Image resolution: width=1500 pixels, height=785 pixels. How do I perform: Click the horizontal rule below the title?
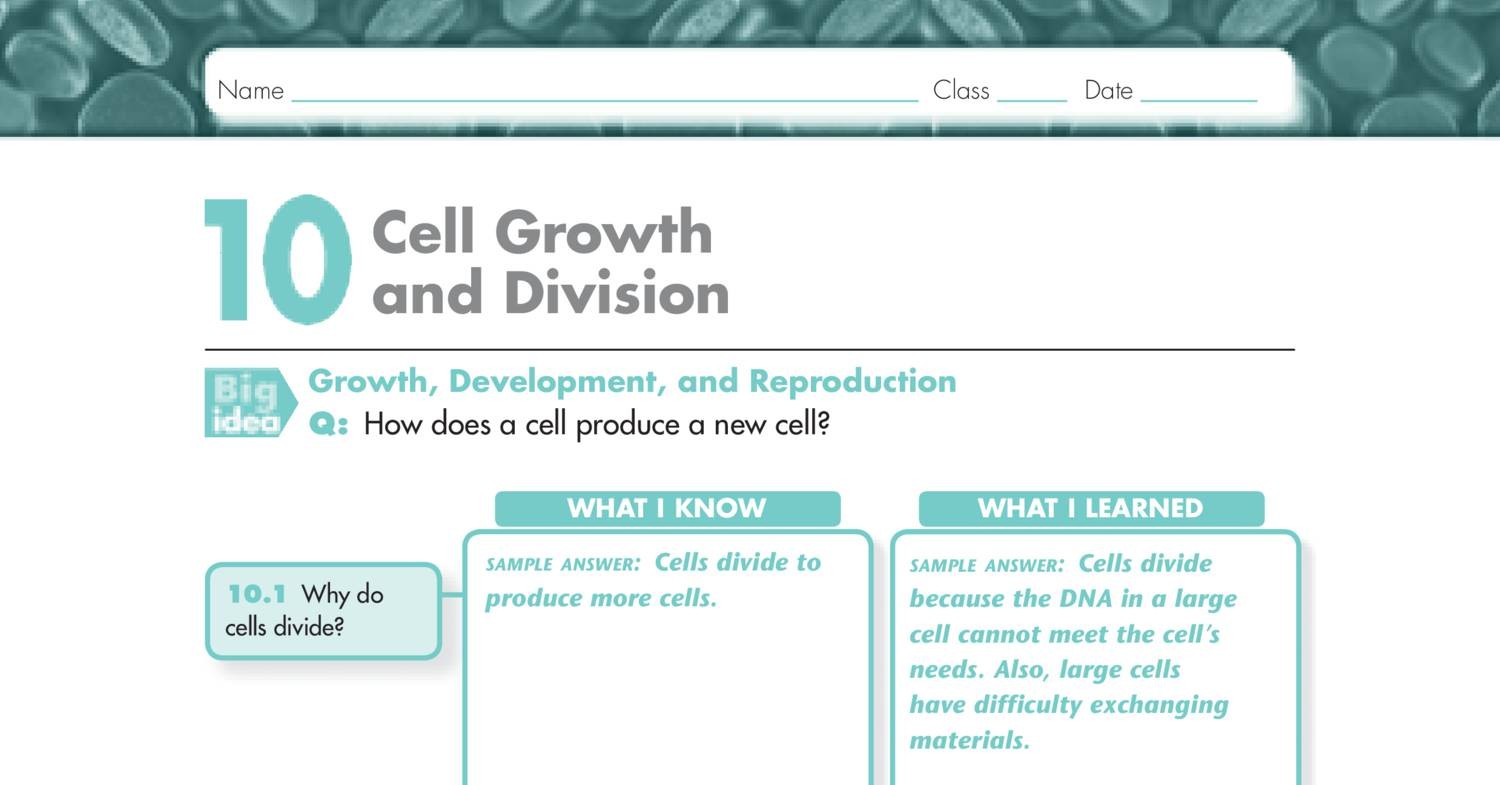pyautogui.click(x=749, y=350)
